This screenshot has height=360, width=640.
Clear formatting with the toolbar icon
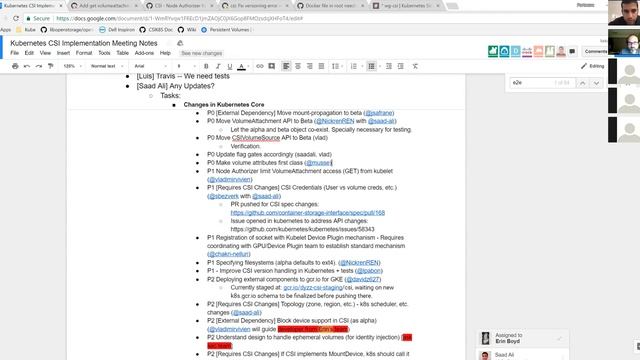click(415, 66)
